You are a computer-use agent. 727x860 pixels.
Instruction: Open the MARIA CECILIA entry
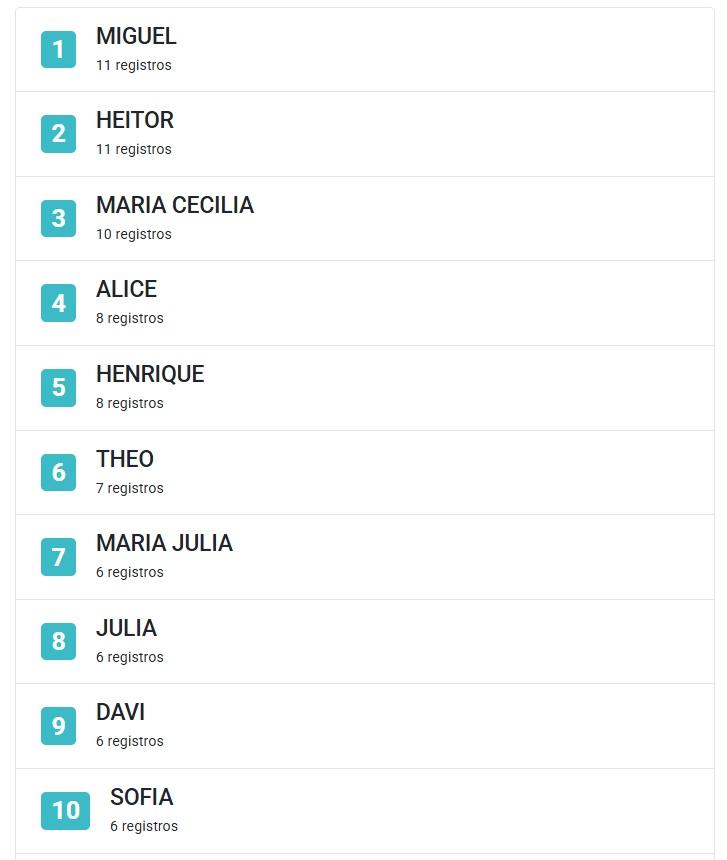pyautogui.click(x=175, y=205)
